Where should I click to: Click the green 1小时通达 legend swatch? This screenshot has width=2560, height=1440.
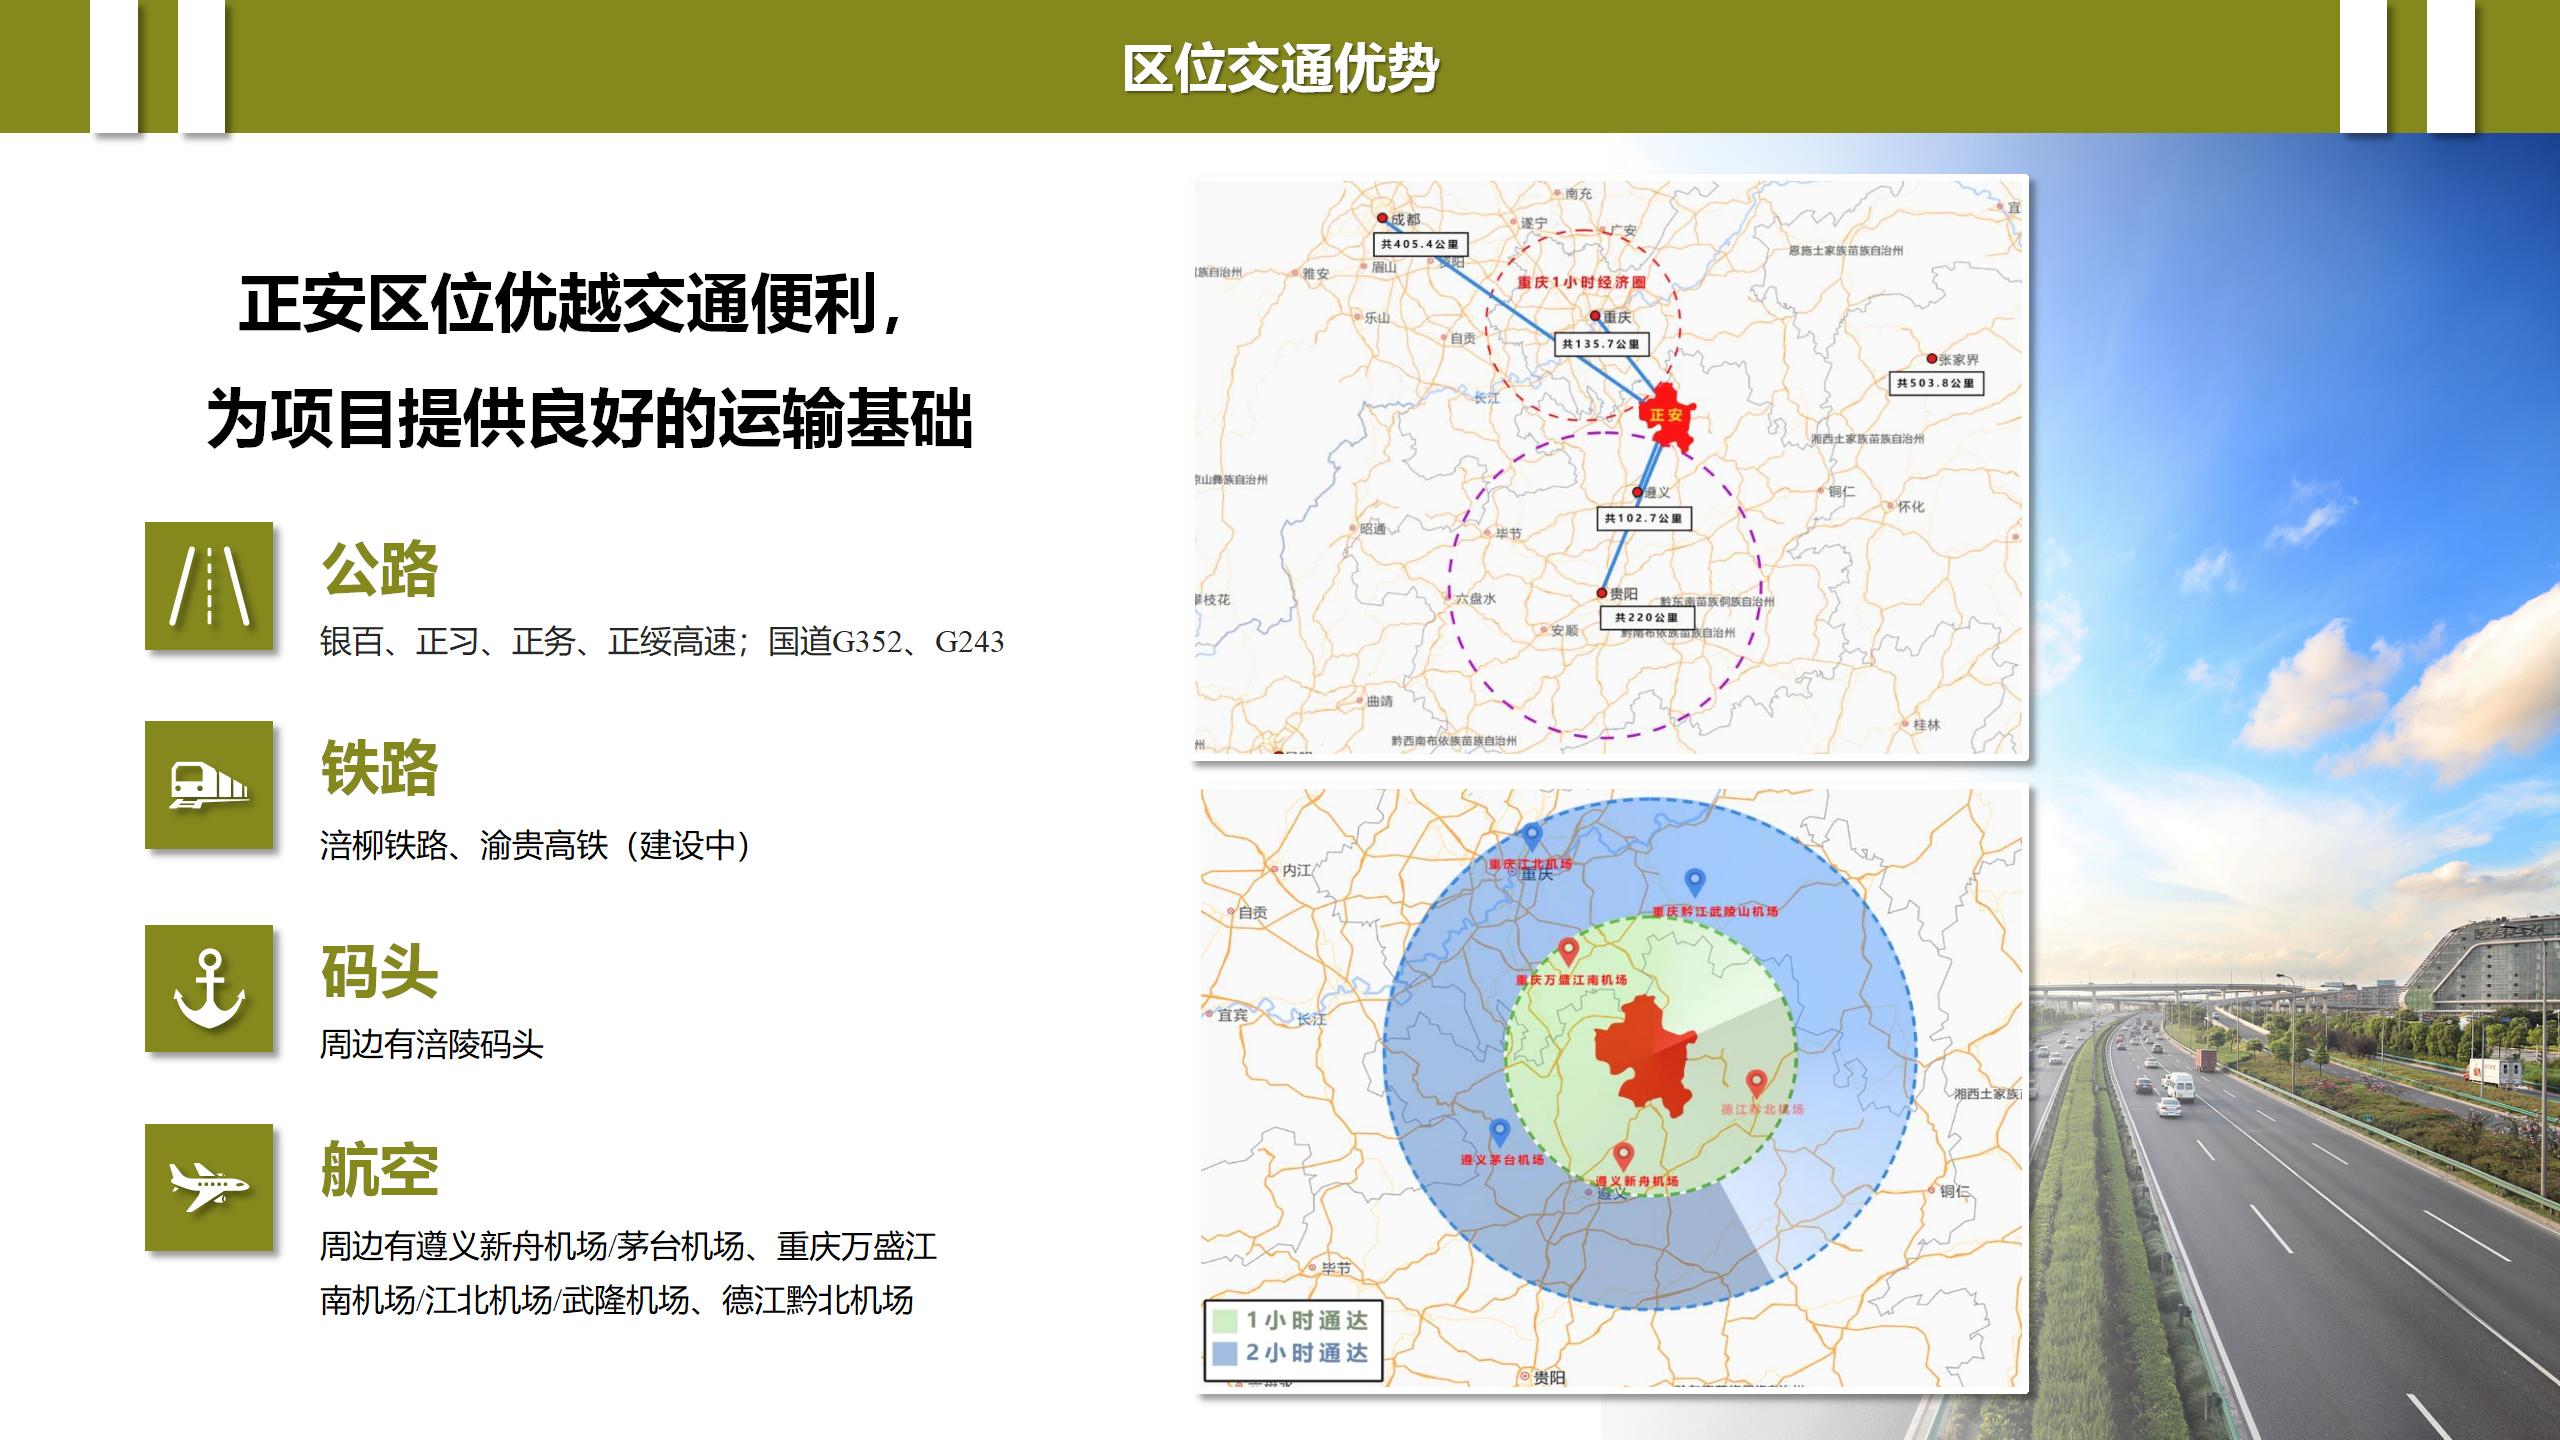(x=1224, y=1321)
